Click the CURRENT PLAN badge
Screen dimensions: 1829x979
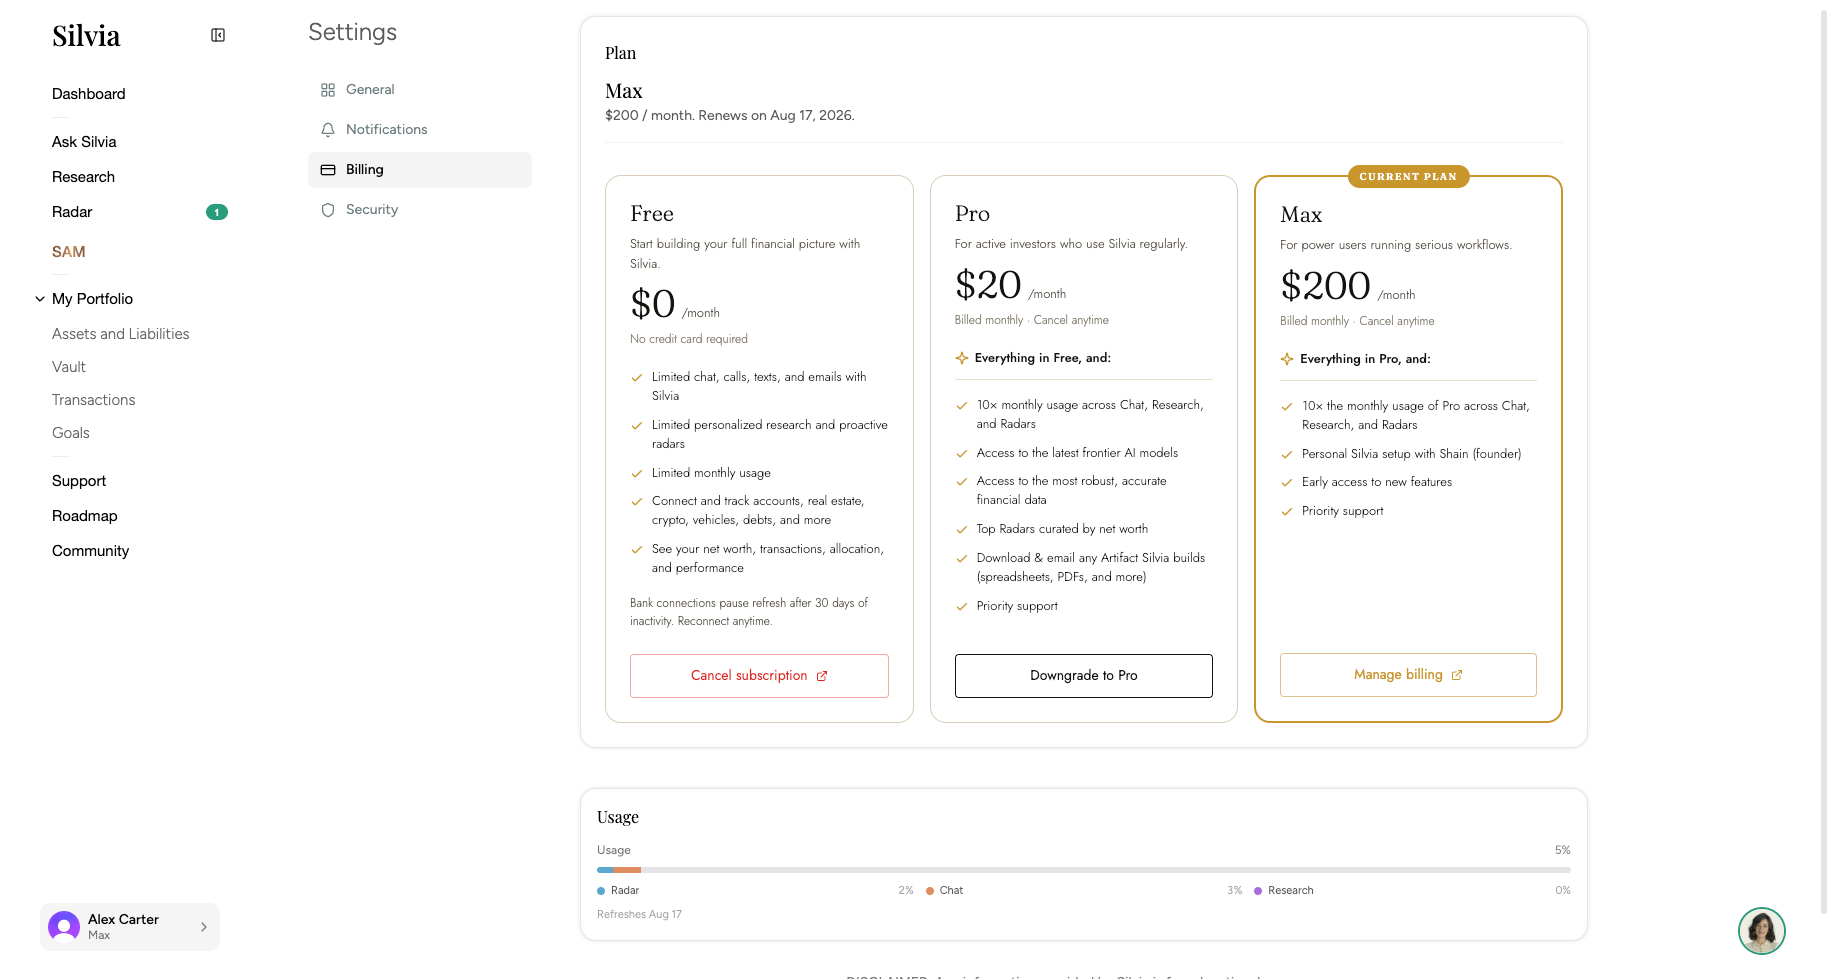[x=1408, y=177]
